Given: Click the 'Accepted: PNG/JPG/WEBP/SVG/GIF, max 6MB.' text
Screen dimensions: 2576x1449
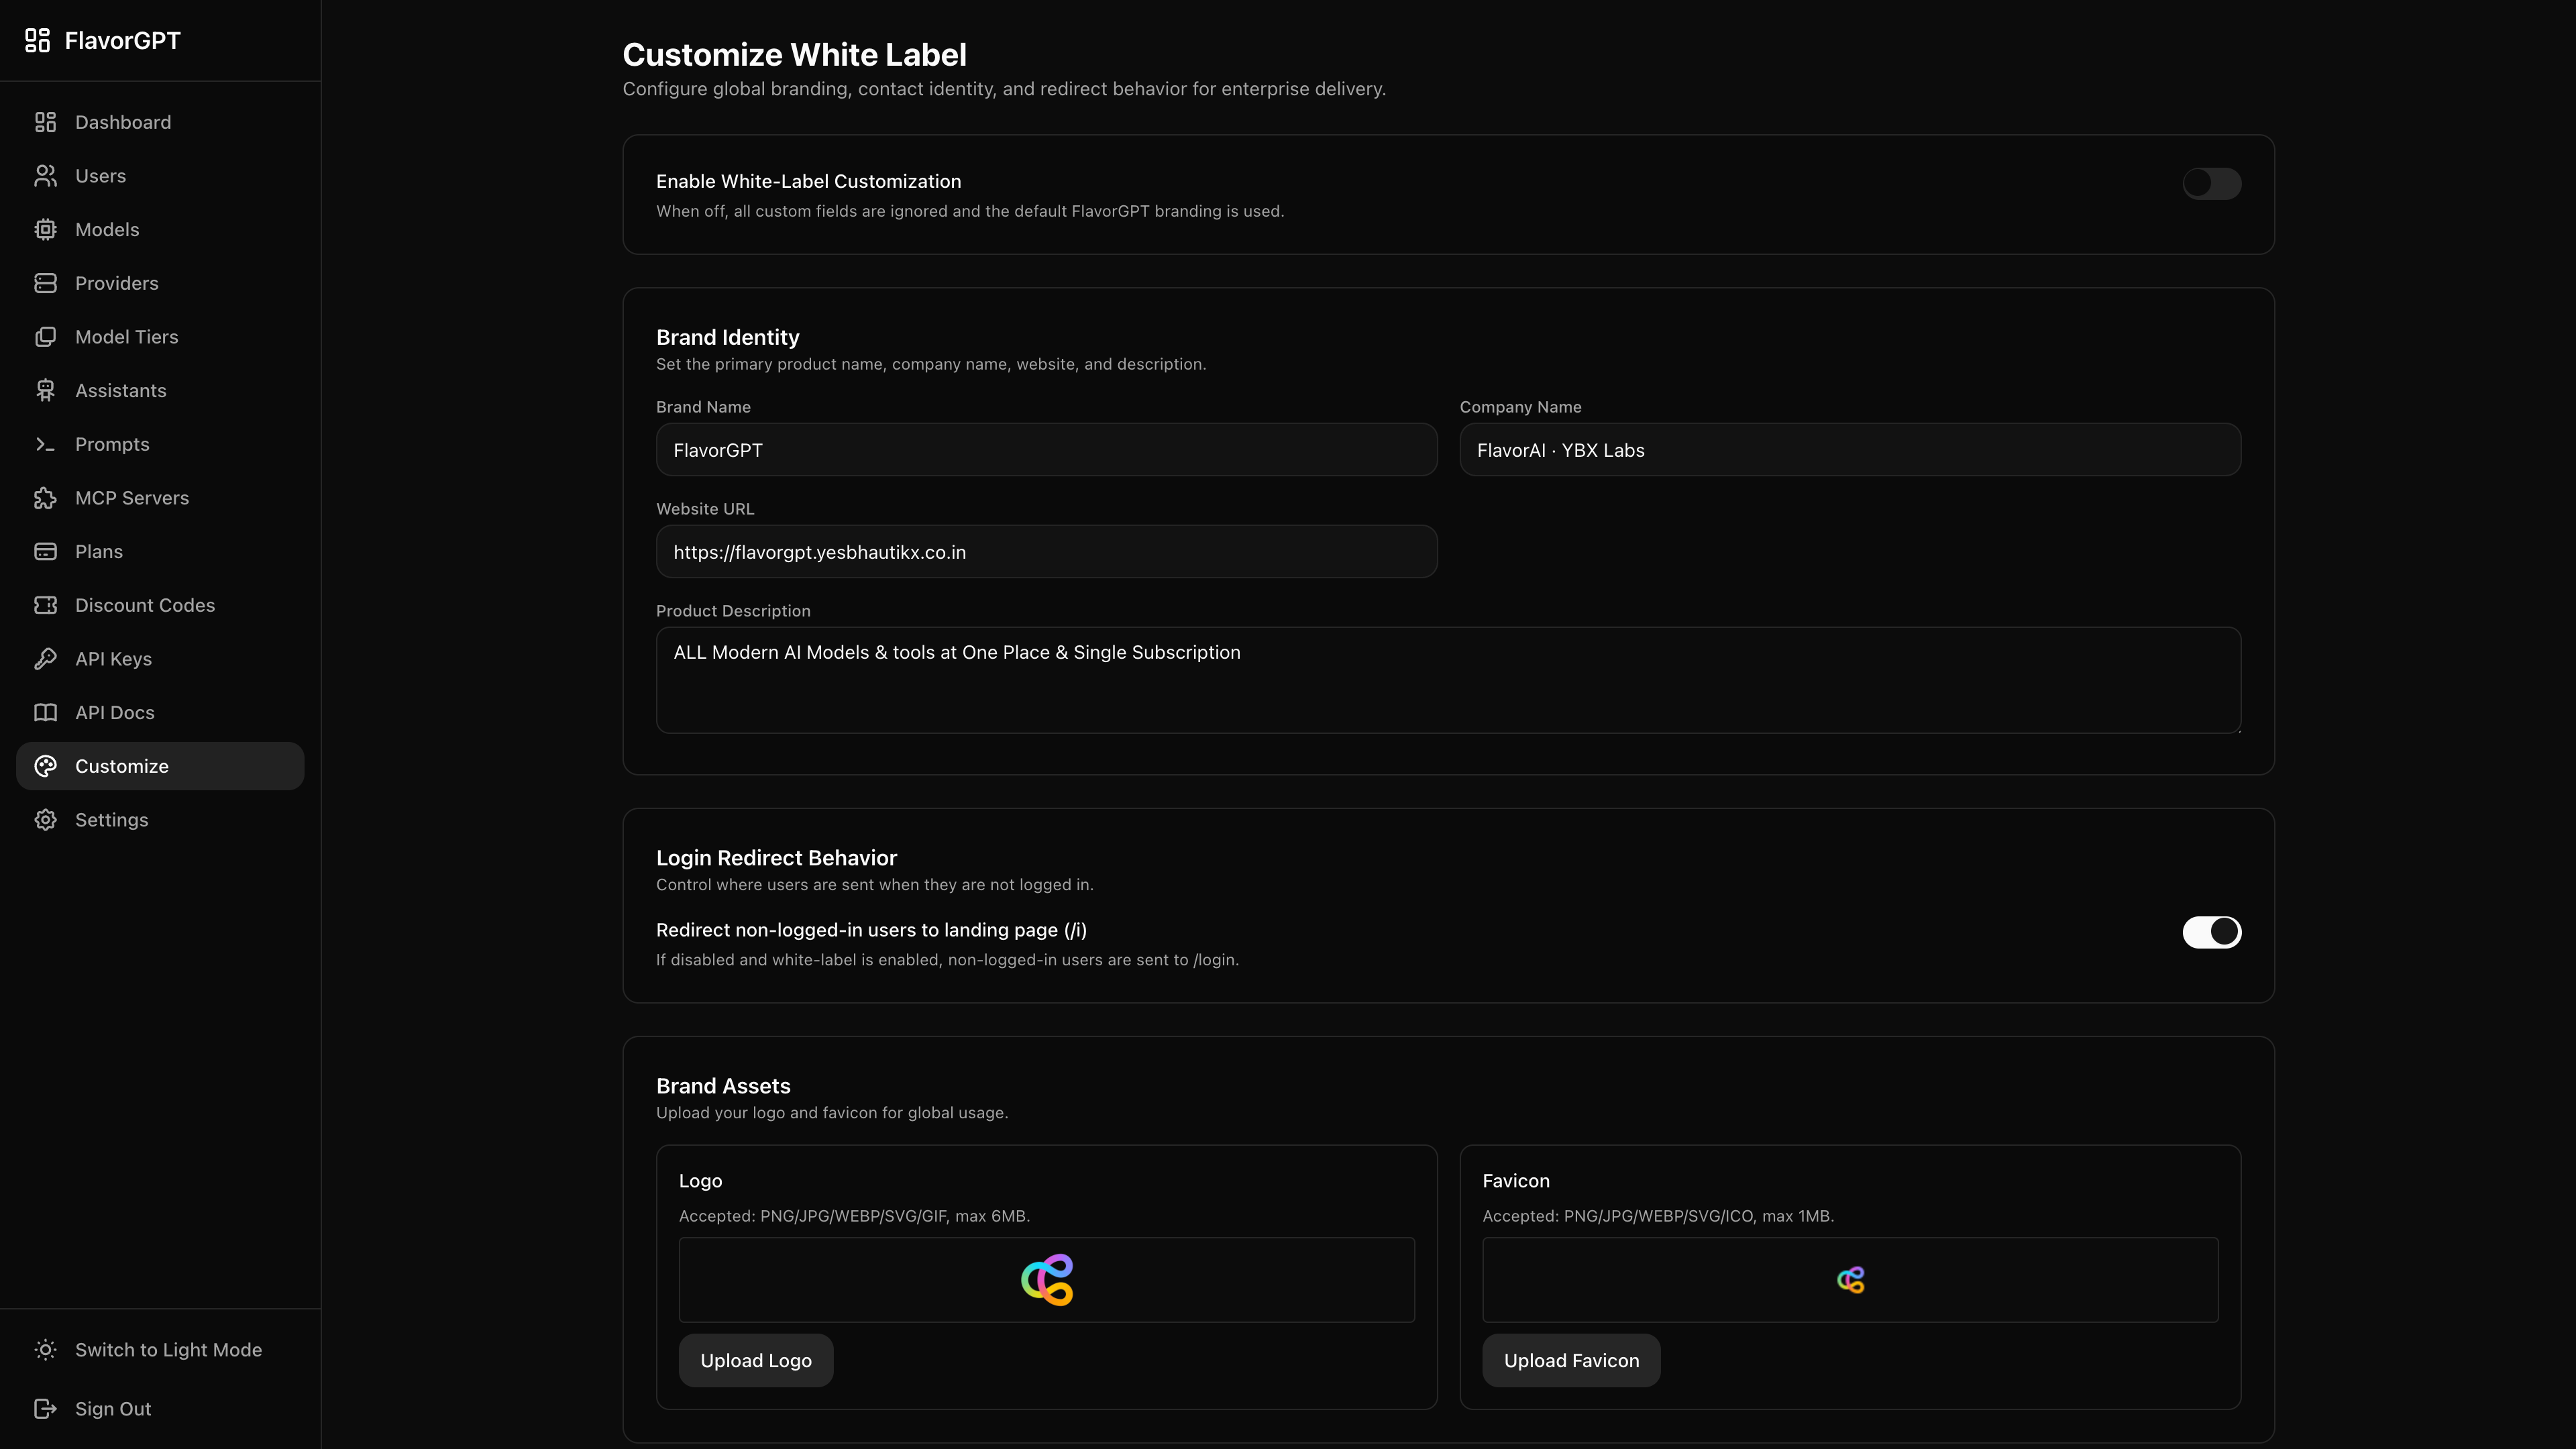Looking at the screenshot, I should click(x=854, y=1216).
